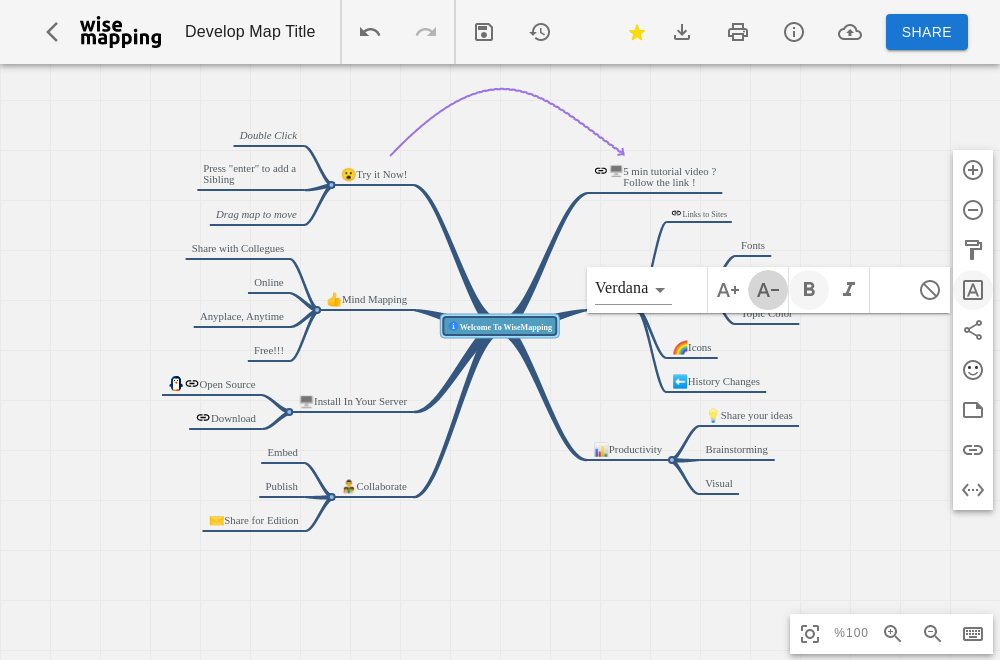Screen dimensions: 1000x660
Task: Redo the last undone action
Action: [426, 32]
